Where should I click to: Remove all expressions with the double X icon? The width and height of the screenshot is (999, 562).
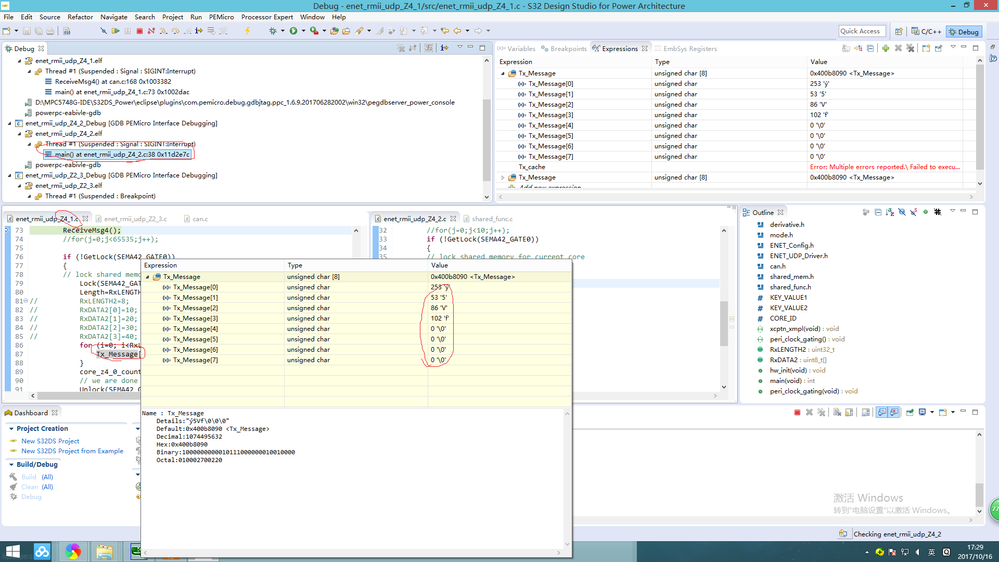click(x=910, y=48)
